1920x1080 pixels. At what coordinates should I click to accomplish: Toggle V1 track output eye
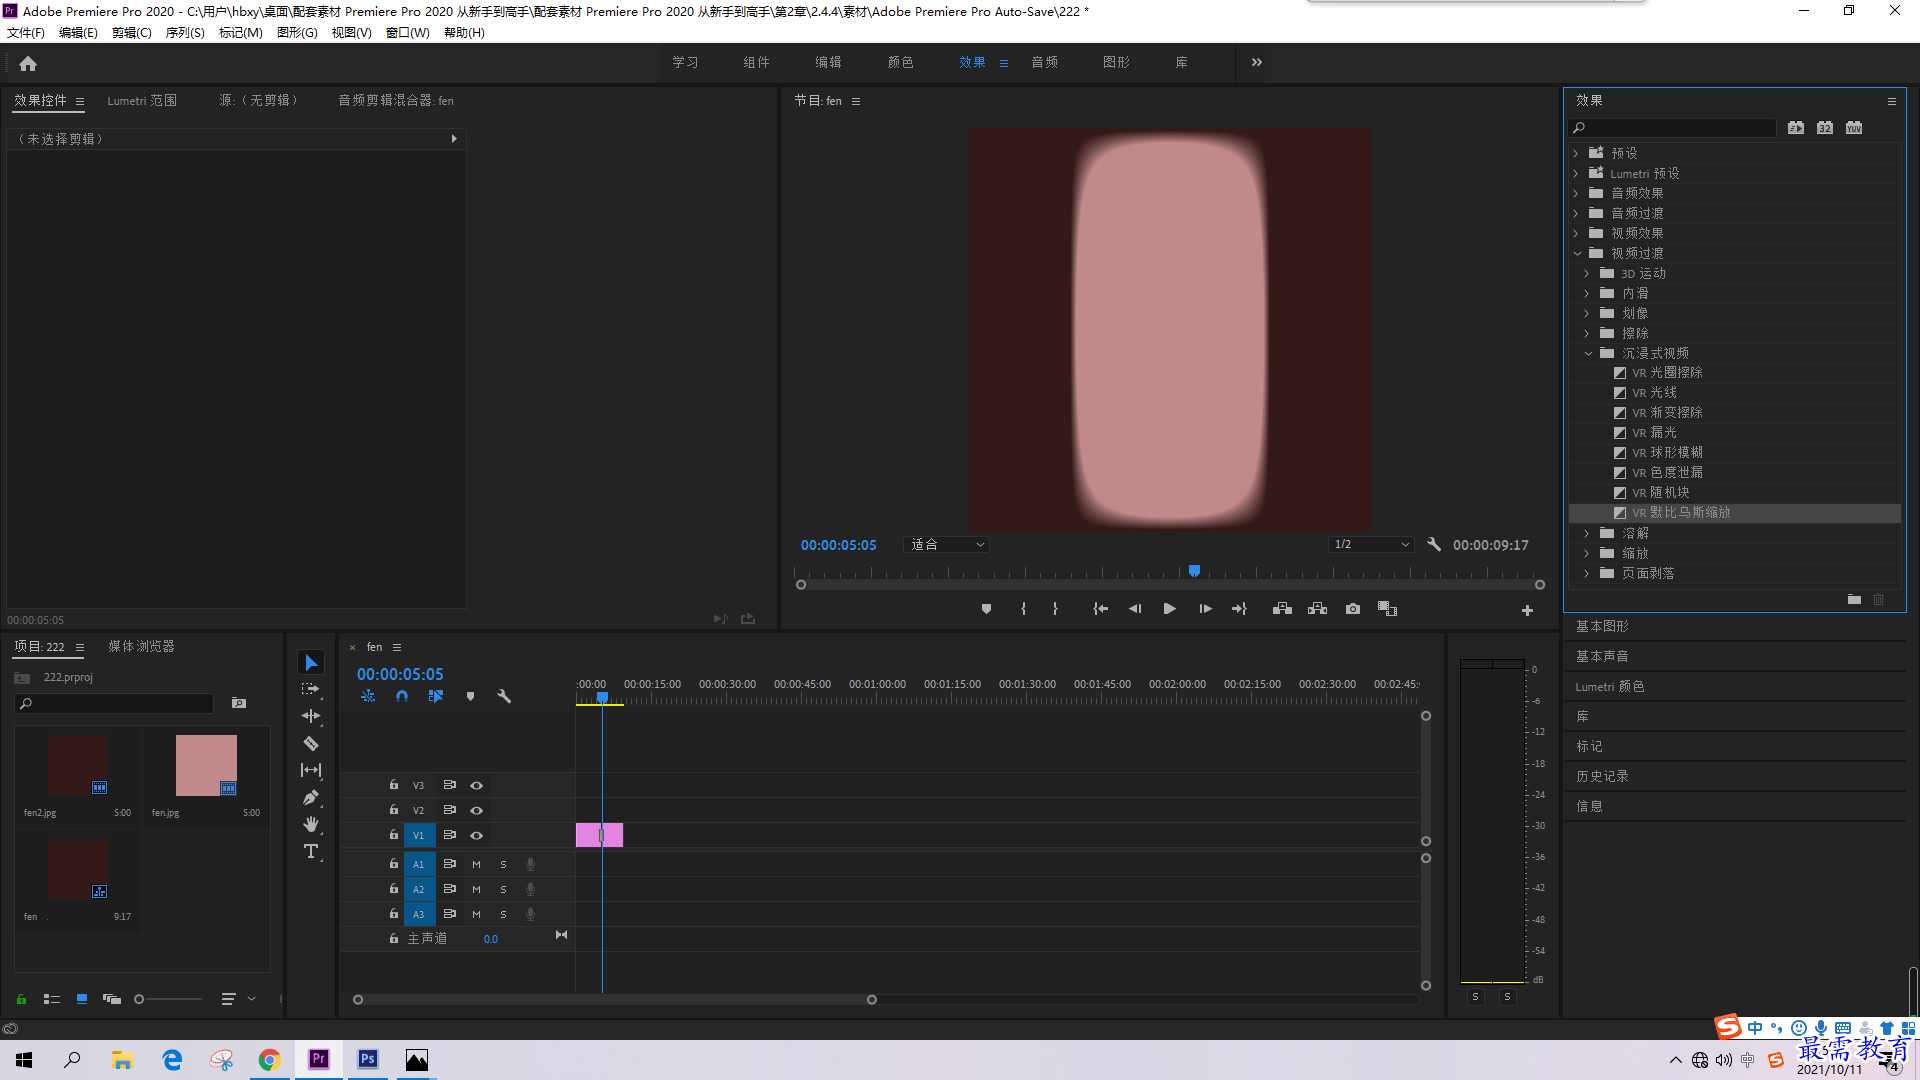point(477,836)
